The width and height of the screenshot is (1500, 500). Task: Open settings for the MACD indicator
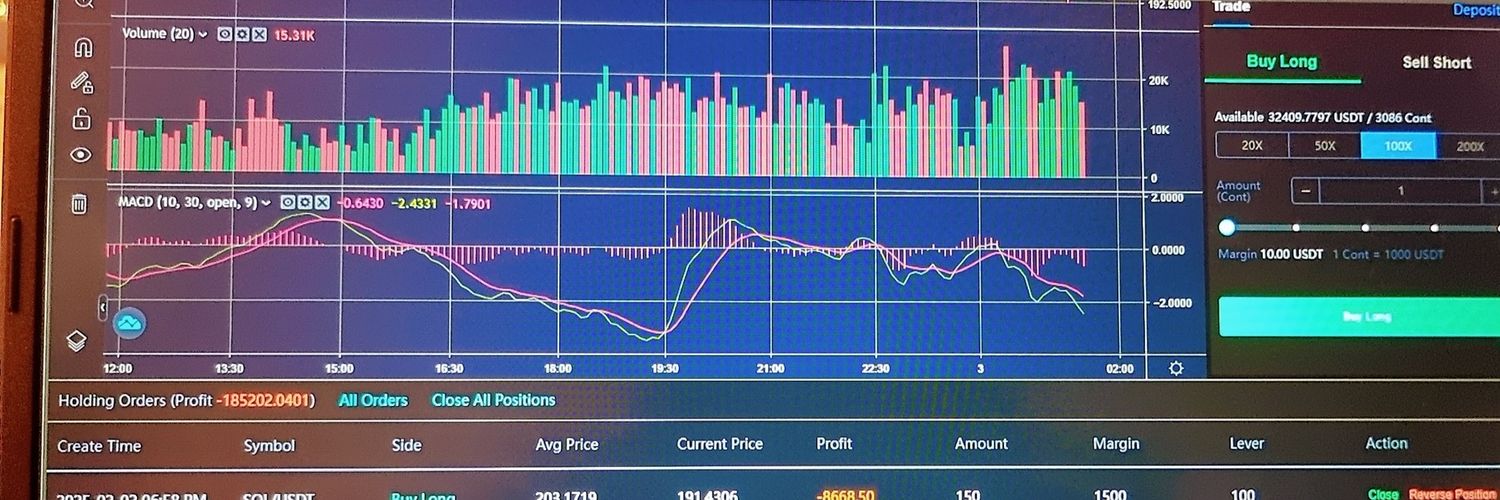point(304,202)
